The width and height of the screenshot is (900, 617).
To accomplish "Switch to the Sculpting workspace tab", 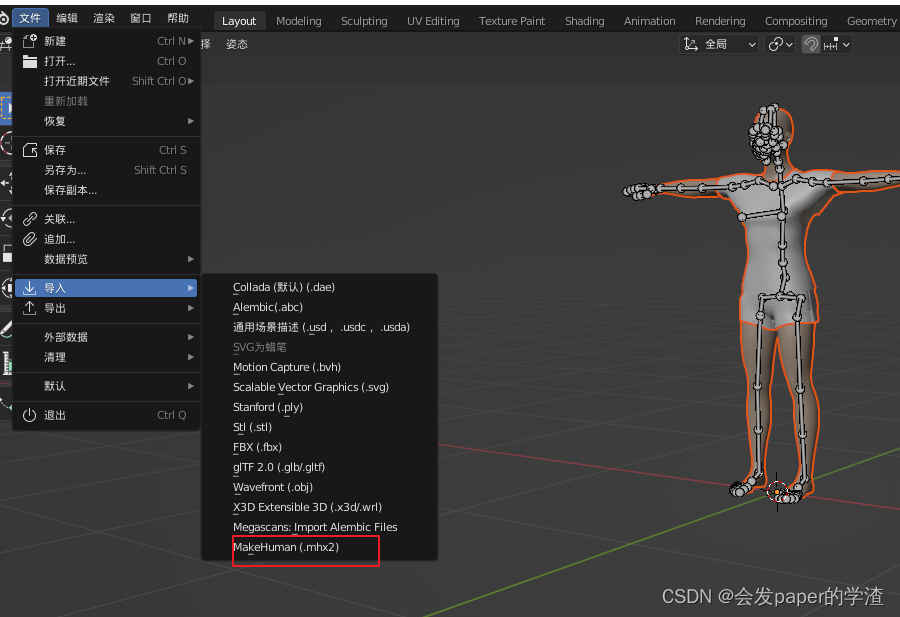I will point(364,21).
